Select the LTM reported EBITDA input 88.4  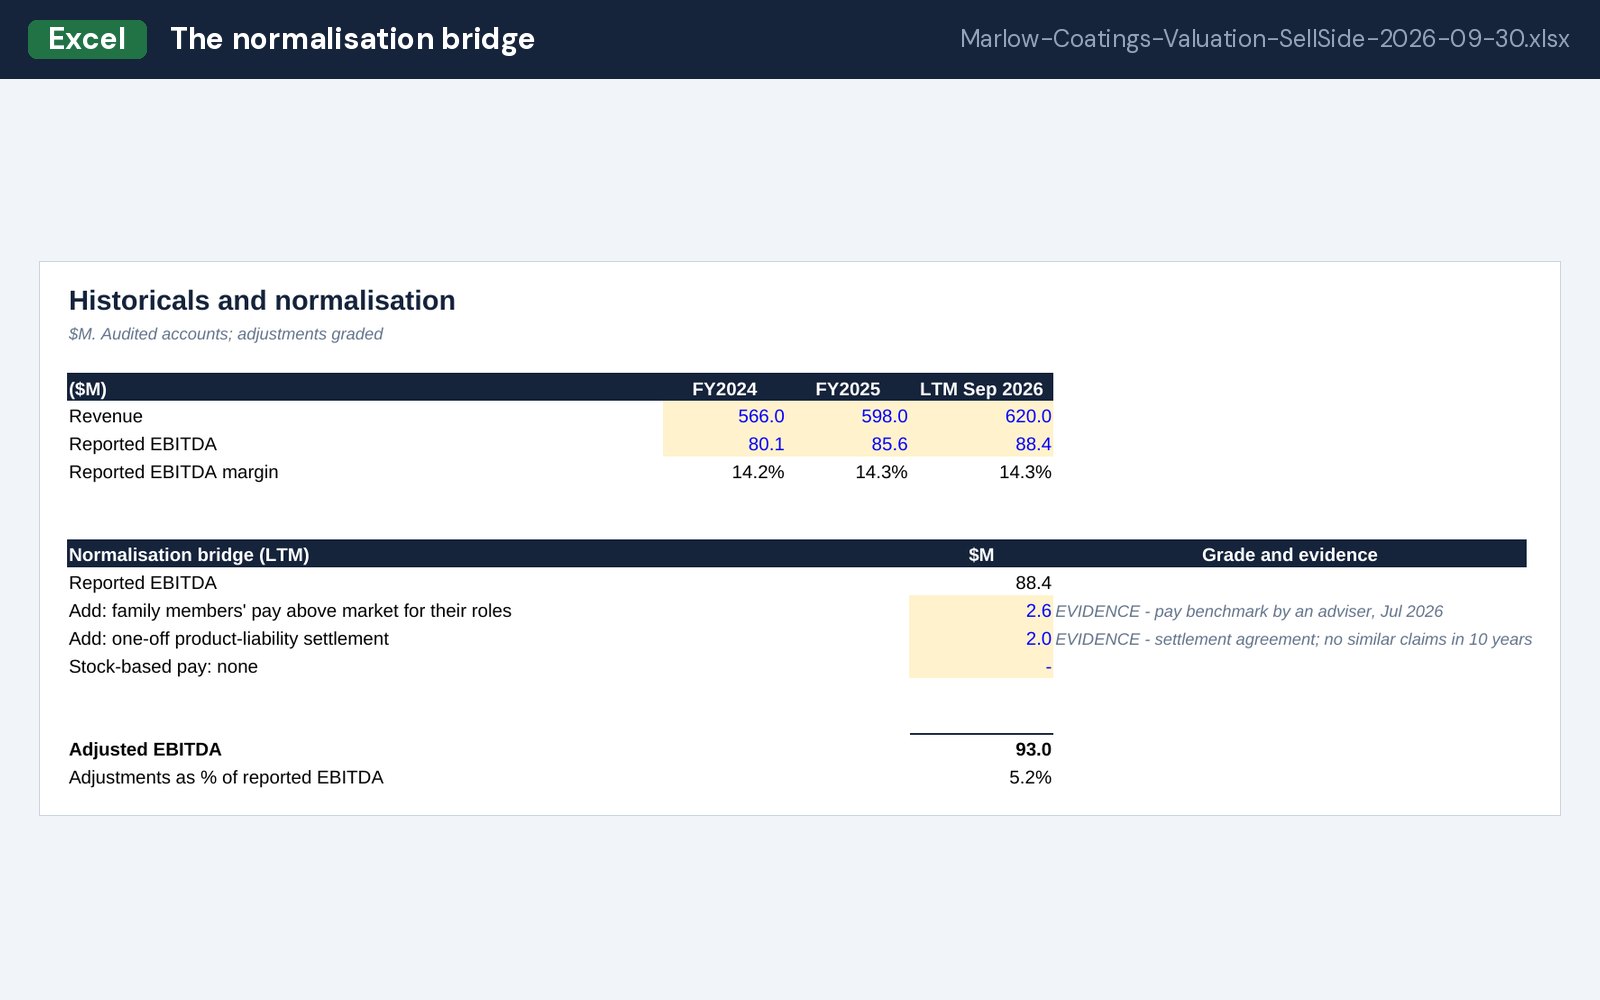981,444
